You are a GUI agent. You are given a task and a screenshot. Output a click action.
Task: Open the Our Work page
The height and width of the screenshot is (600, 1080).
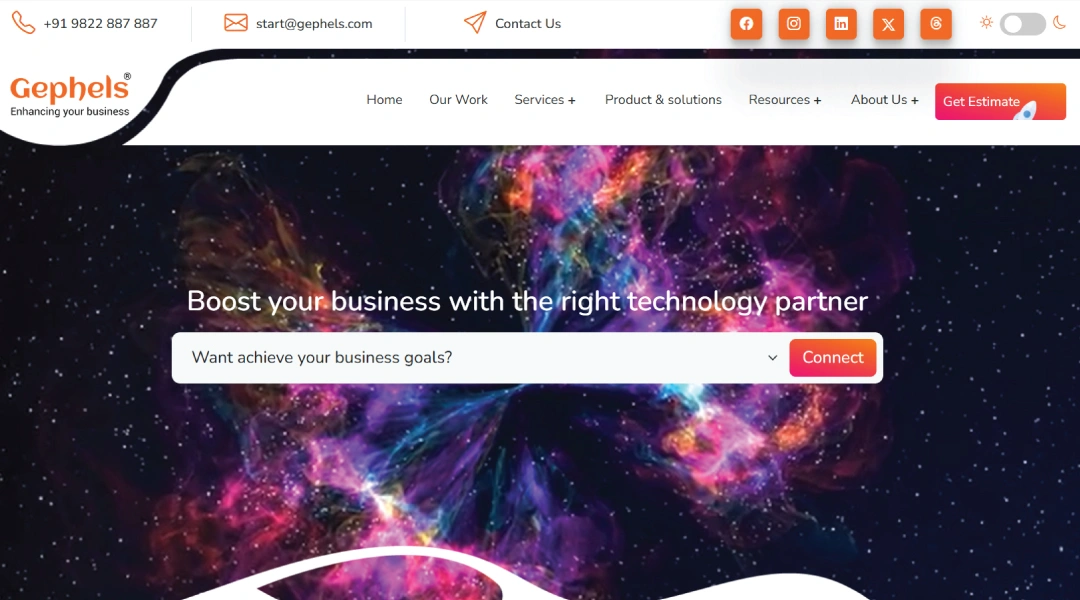(x=458, y=100)
